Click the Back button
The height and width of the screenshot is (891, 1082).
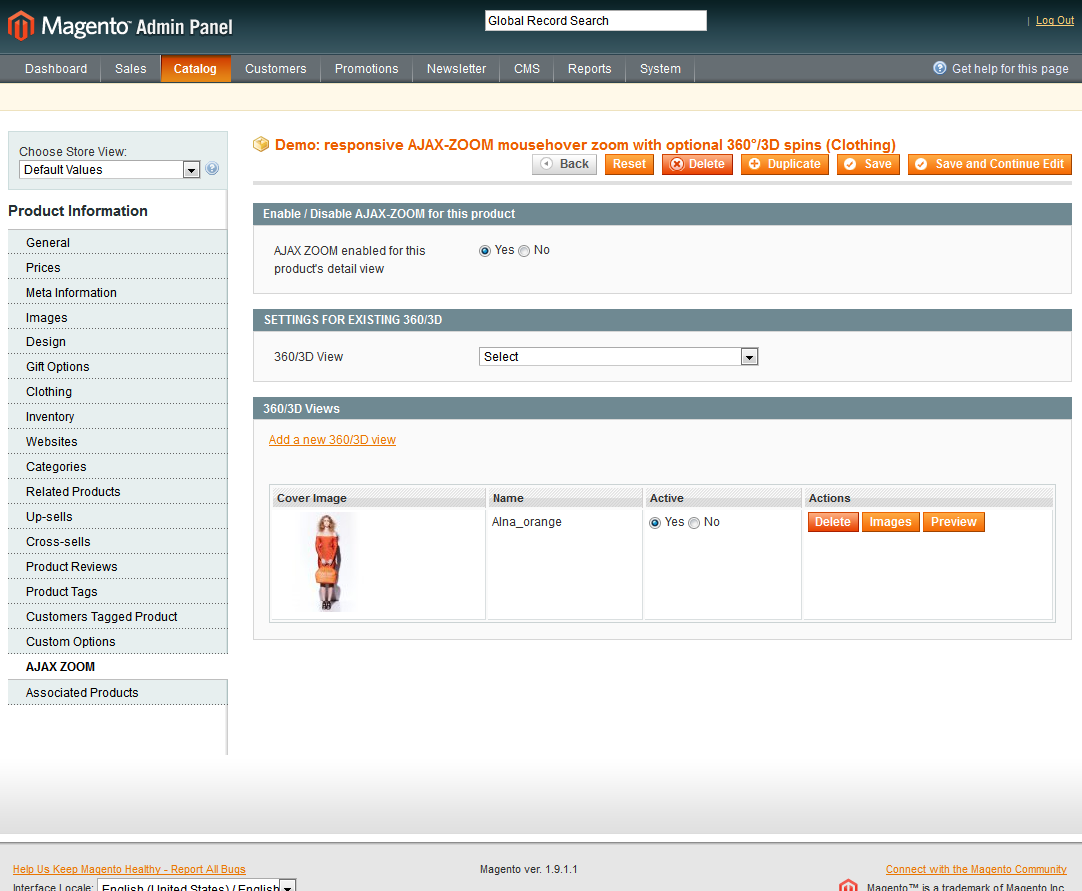(x=564, y=164)
